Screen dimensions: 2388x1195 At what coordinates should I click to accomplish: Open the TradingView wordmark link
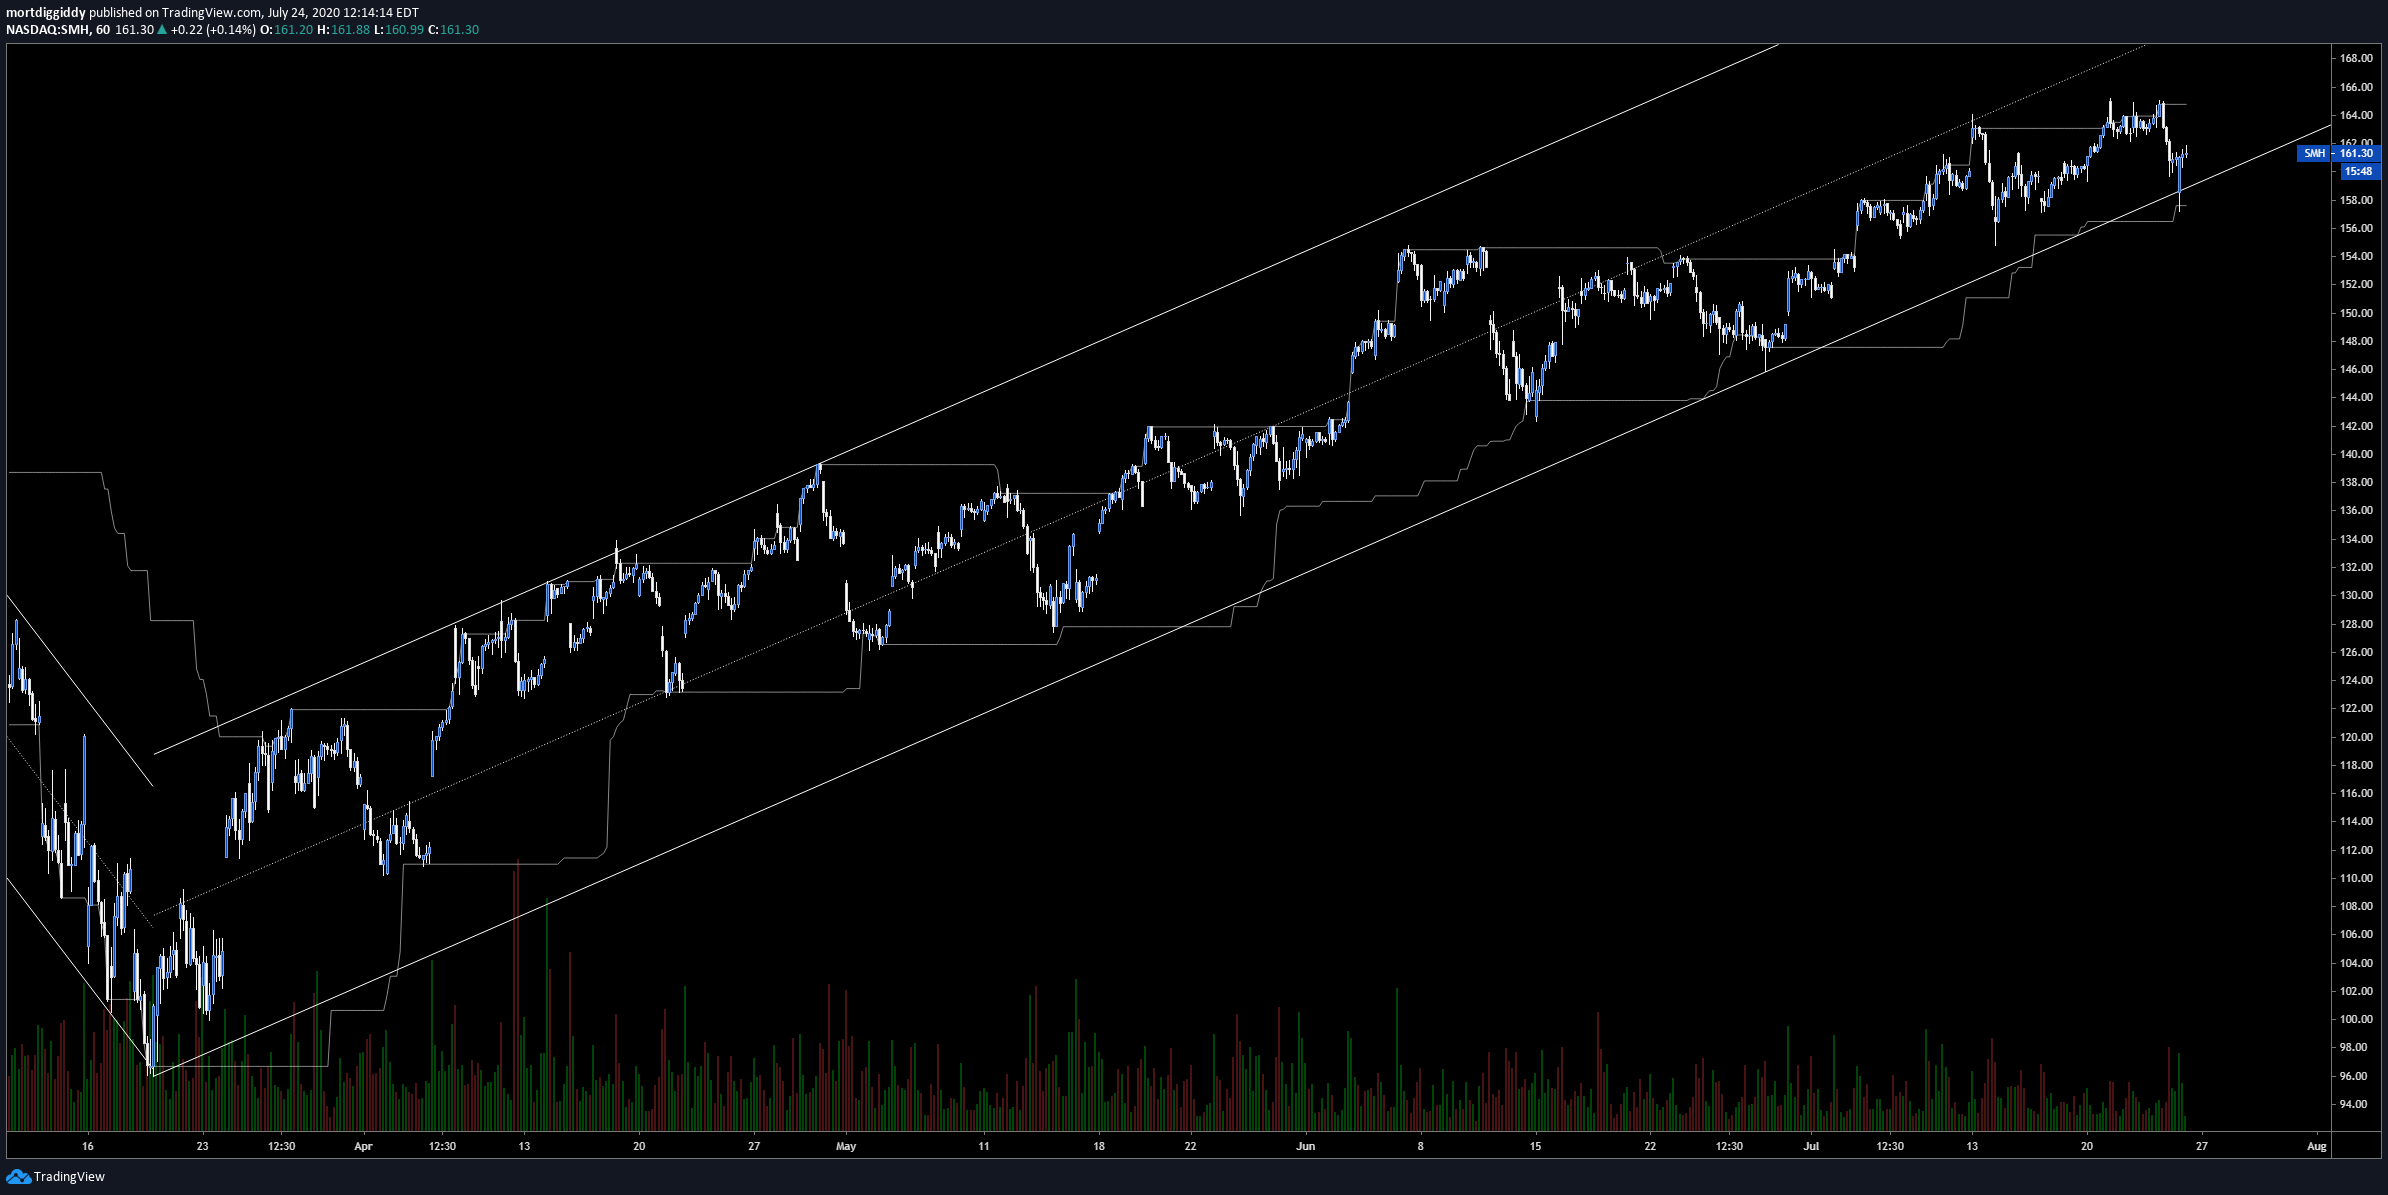tap(69, 1177)
